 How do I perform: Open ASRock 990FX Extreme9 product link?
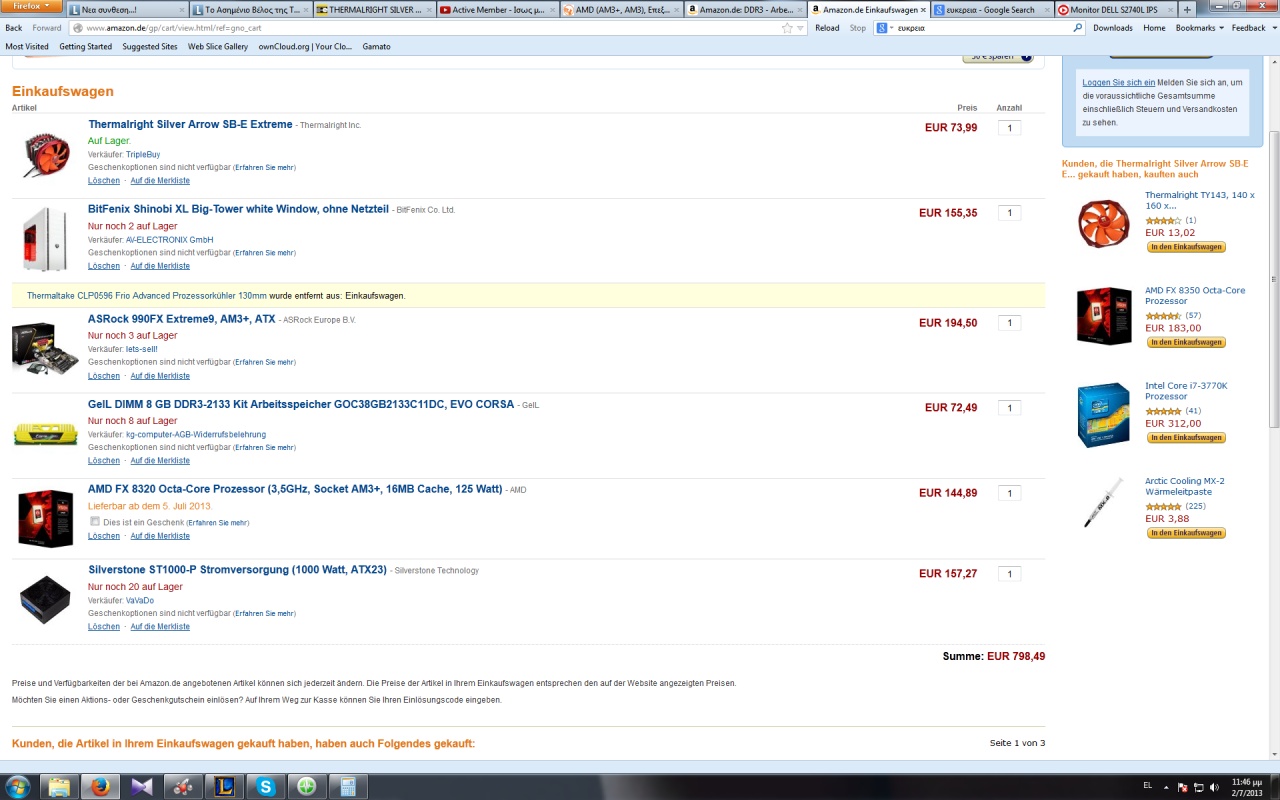(182, 320)
